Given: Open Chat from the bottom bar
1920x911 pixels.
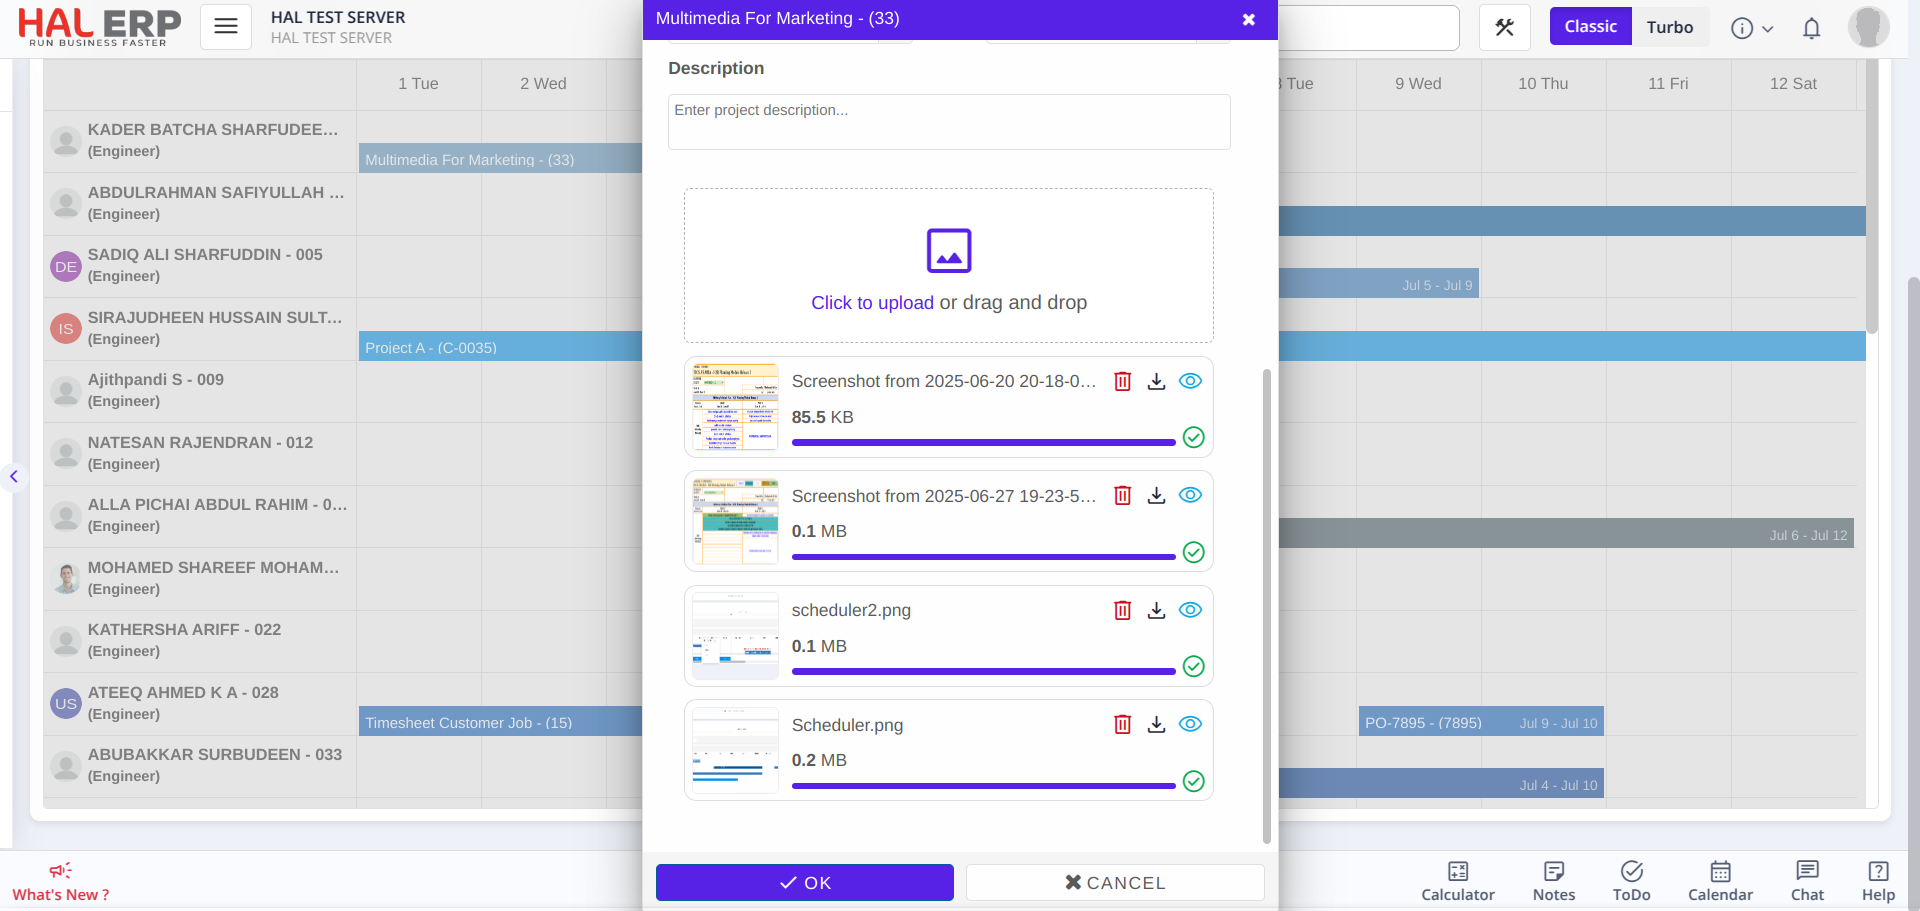Looking at the screenshot, I should tap(1807, 880).
